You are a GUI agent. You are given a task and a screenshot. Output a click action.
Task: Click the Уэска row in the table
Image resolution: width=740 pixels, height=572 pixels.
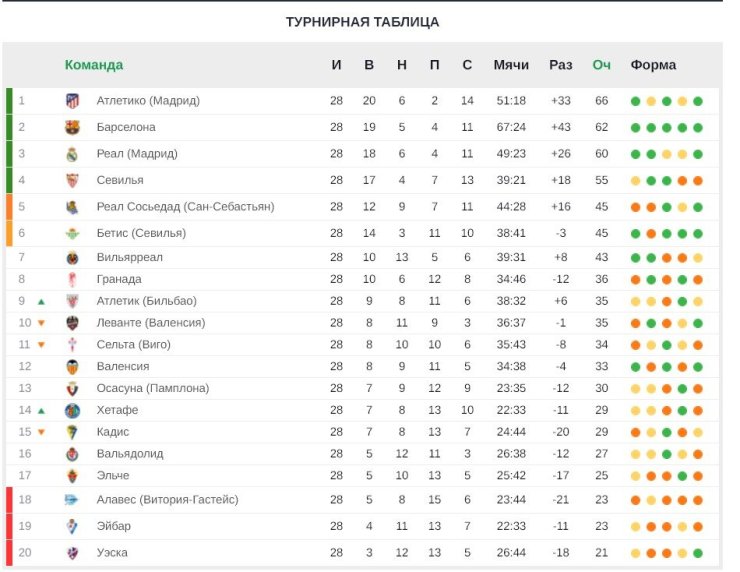362,553
